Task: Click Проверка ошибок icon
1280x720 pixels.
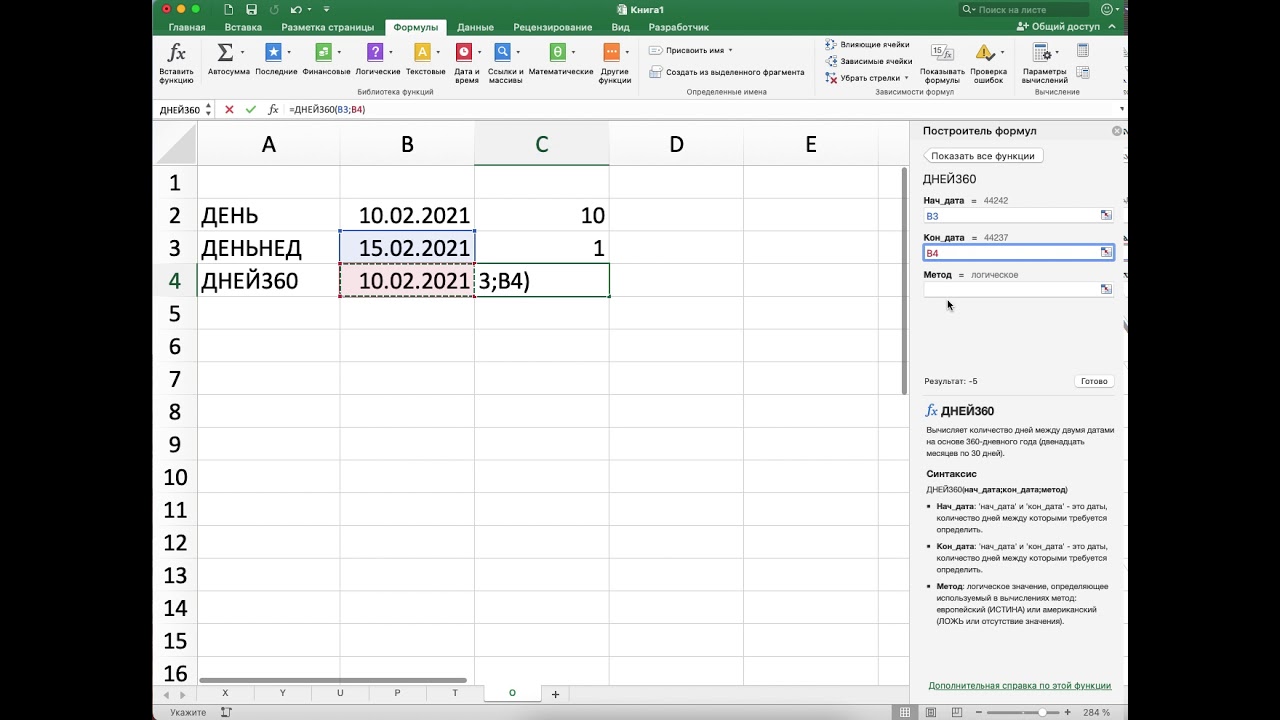Action: click(x=984, y=52)
